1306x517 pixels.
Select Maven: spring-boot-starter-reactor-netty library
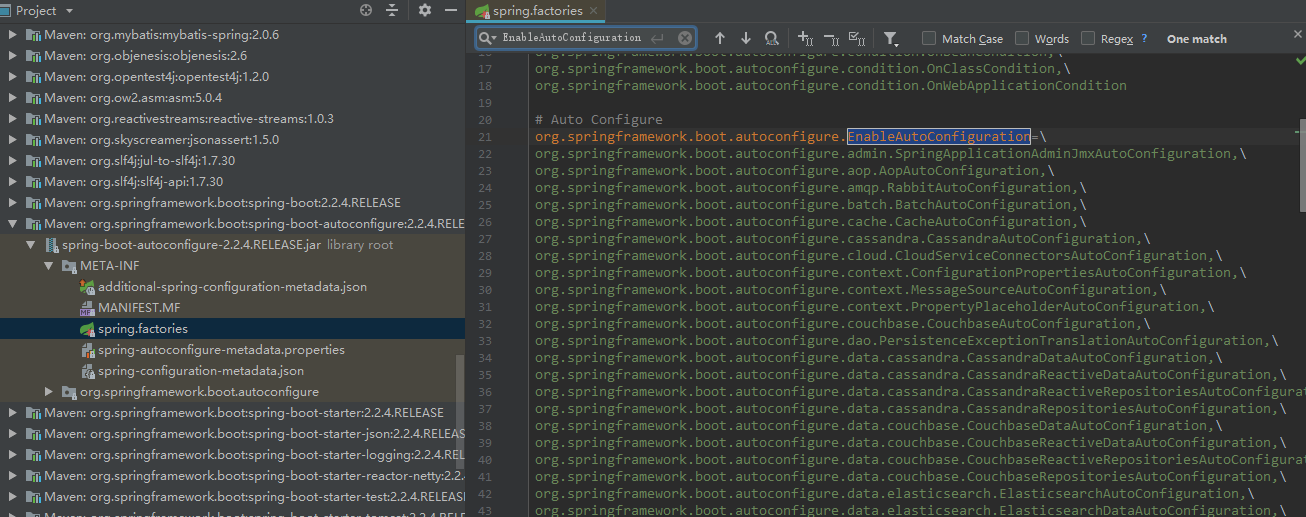pos(254,476)
